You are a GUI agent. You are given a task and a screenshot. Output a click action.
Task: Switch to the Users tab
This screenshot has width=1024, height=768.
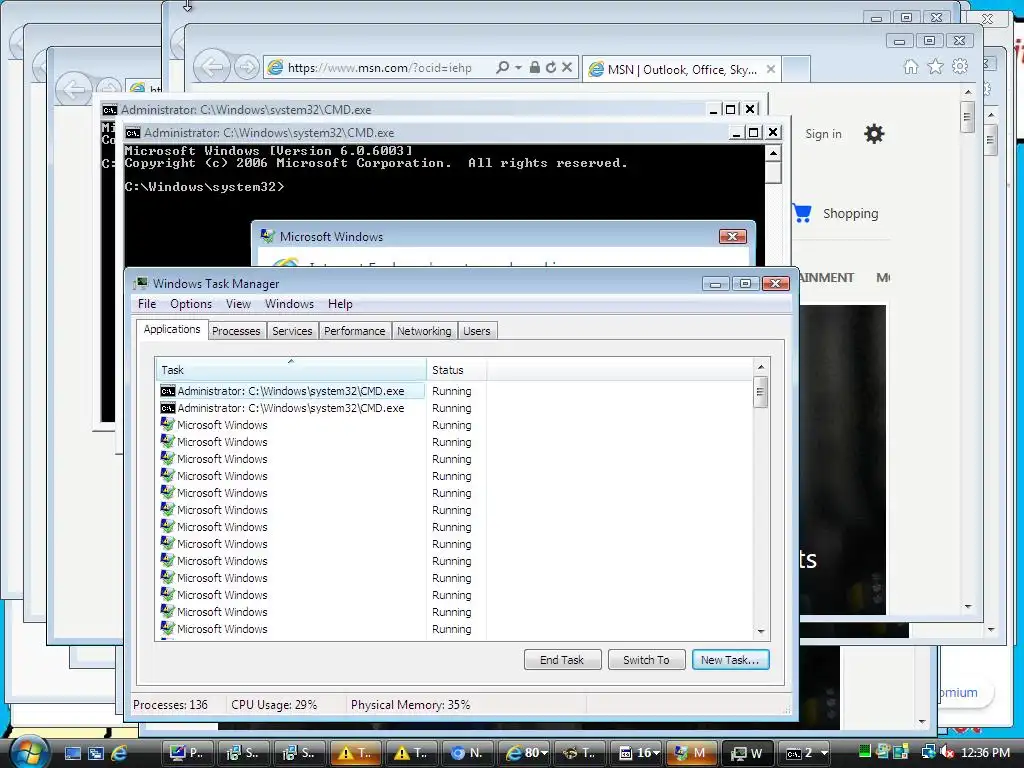click(477, 331)
